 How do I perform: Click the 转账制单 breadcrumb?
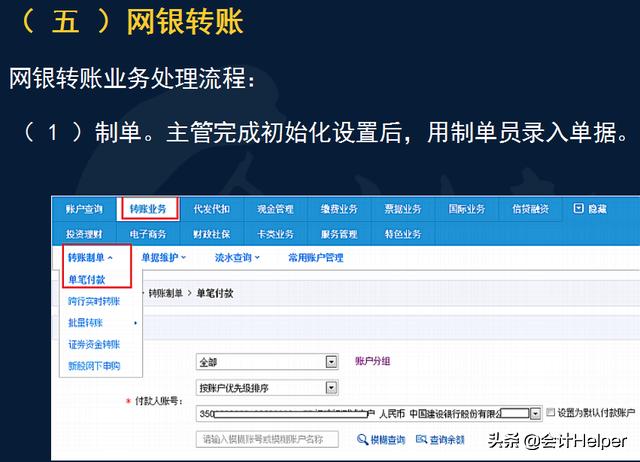pyautogui.click(x=165, y=293)
